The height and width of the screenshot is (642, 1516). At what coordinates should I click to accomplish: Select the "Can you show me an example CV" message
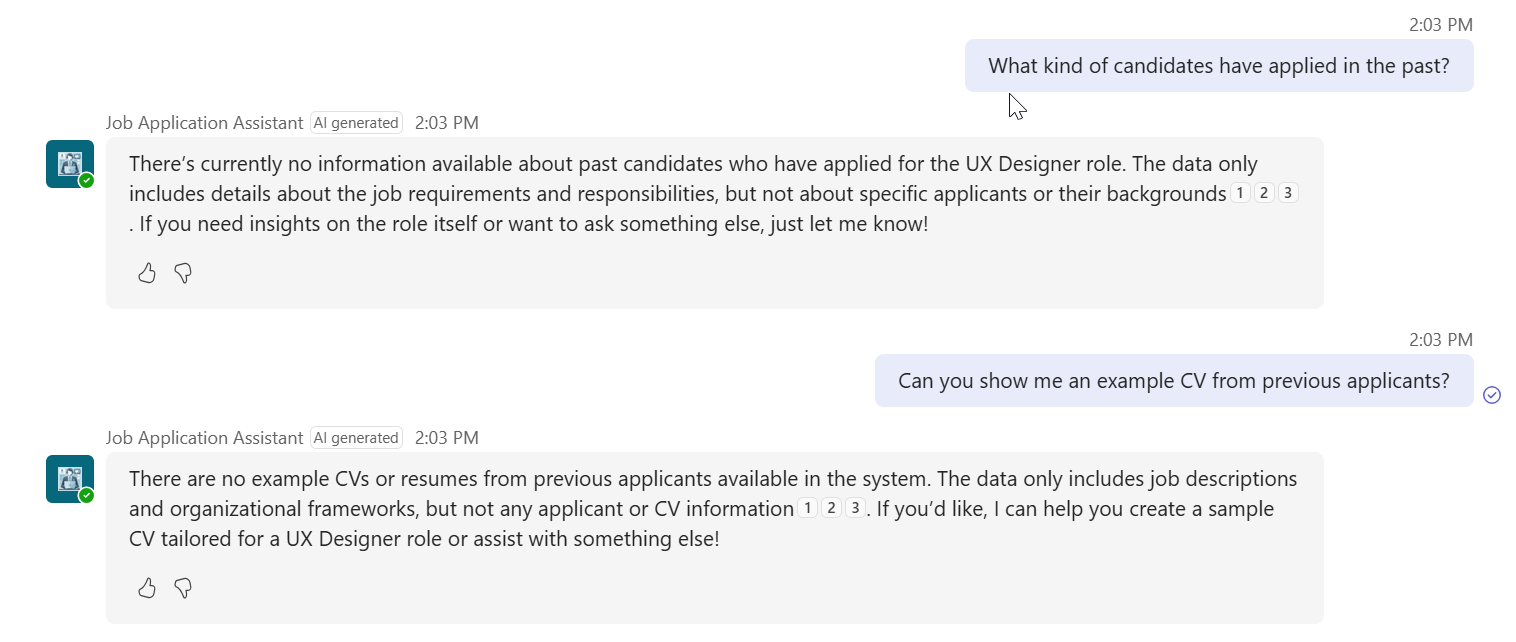(x=1173, y=381)
